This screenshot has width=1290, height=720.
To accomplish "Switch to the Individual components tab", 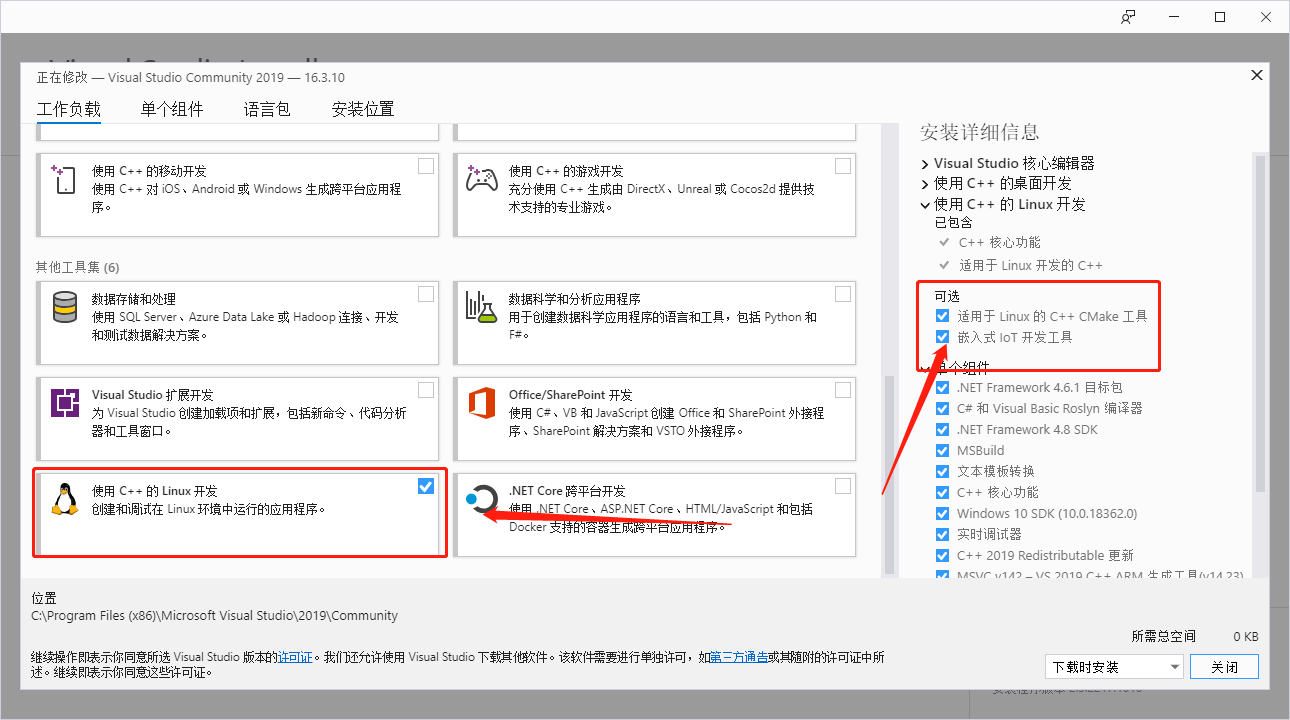I will pos(172,109).
